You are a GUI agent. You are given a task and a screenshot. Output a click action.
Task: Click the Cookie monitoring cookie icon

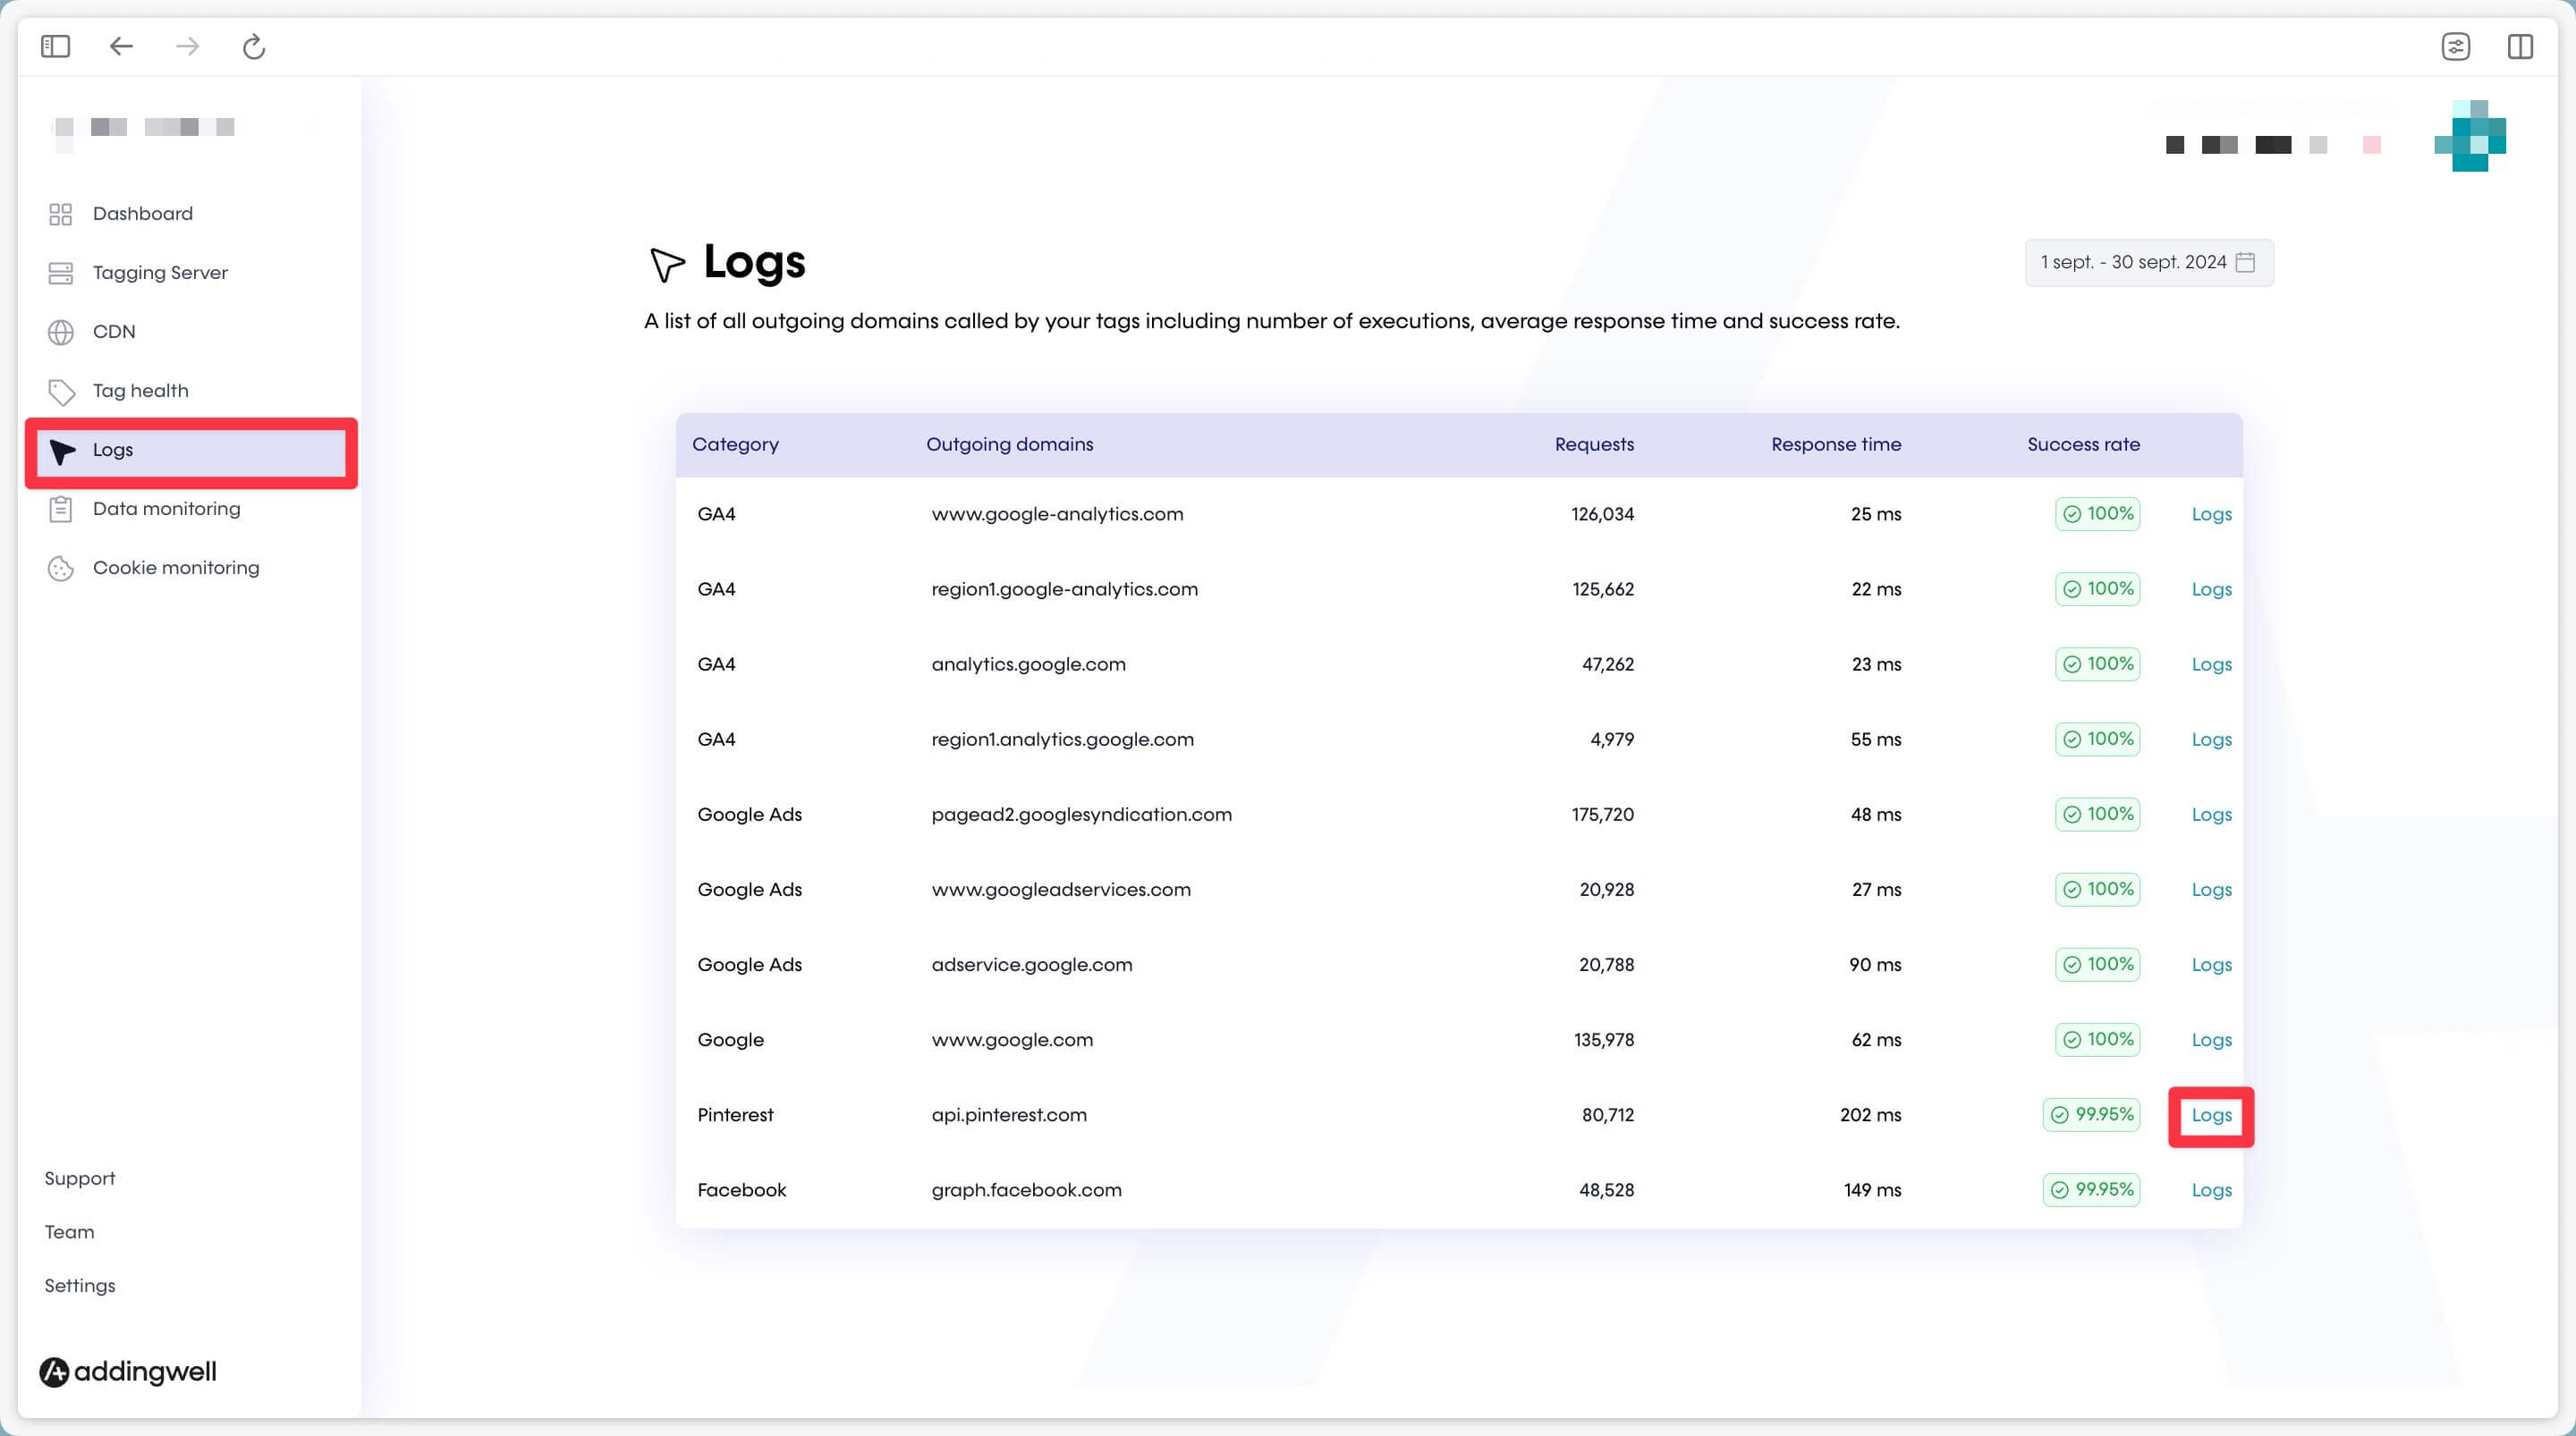click(61, 568)
